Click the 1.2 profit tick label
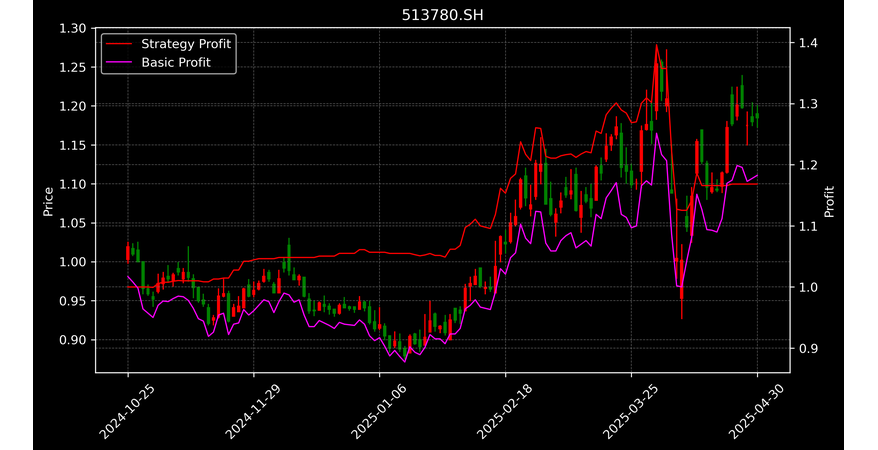 pos(809,165)
